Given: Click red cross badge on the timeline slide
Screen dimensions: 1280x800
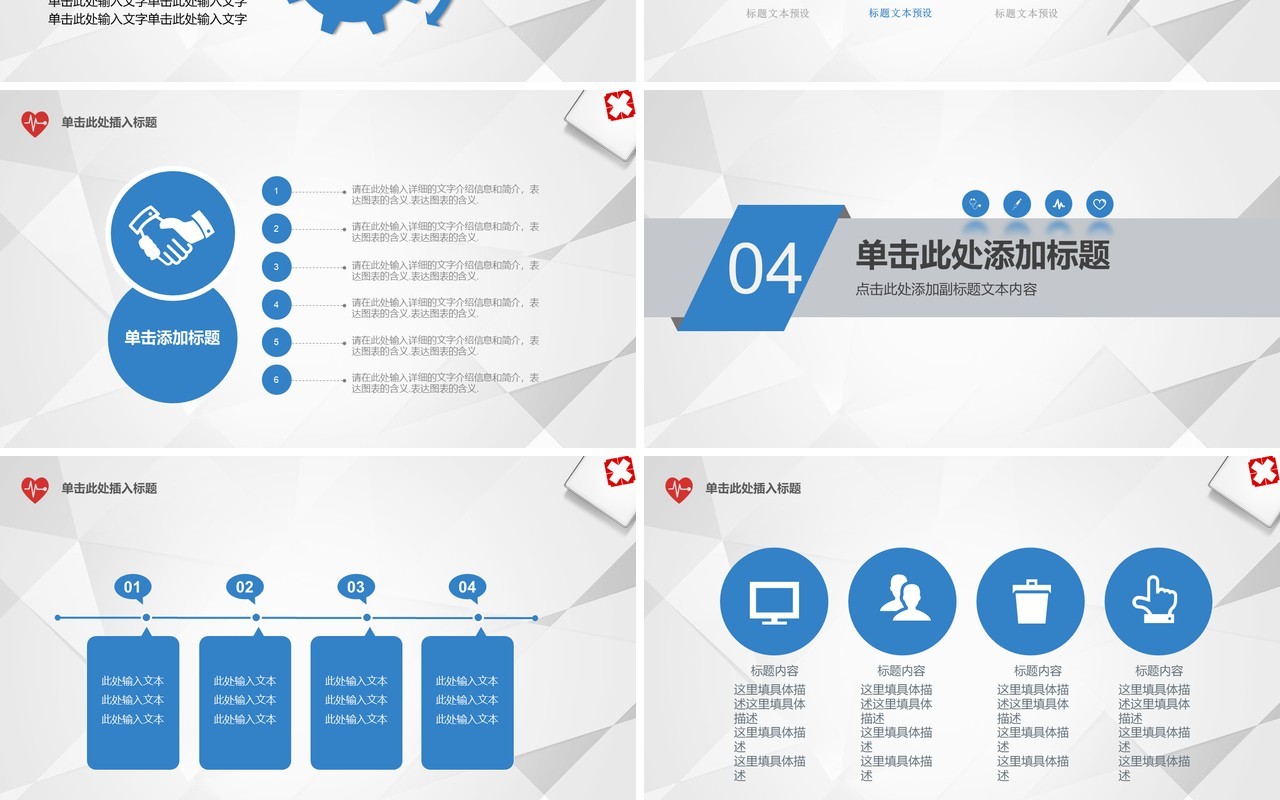Looking at the screenshot, I should [619, 471].
